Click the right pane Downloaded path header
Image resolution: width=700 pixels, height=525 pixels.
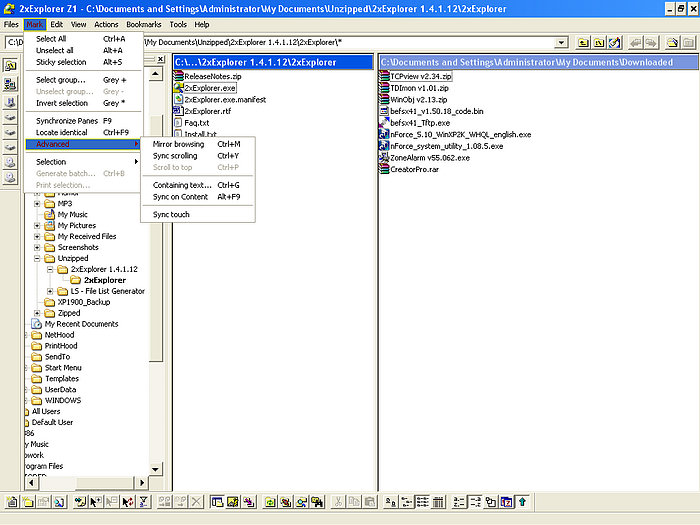539,62
